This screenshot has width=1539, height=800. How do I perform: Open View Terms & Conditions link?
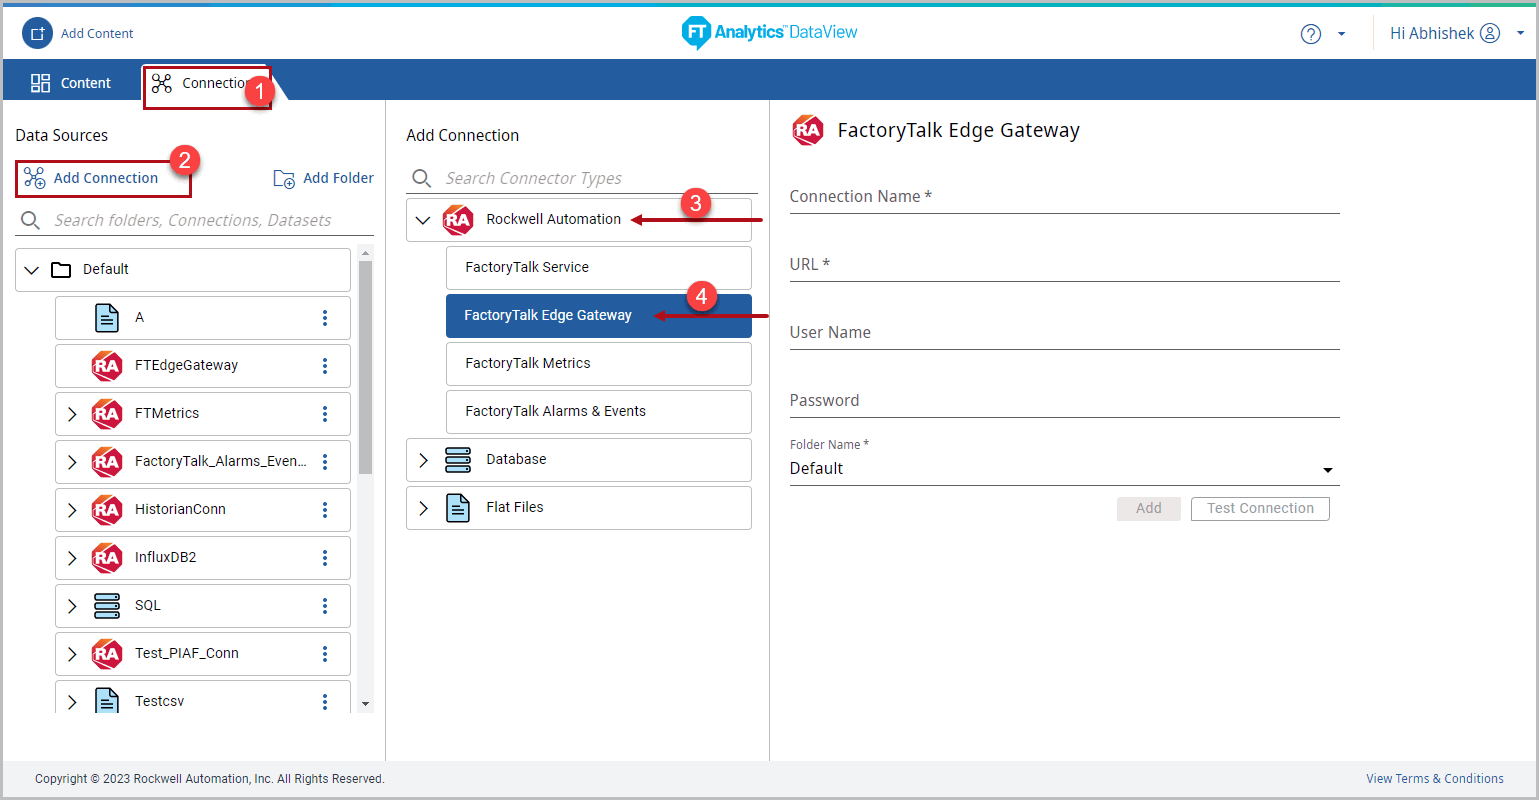pyautogui.click(x=1434, y=779)
